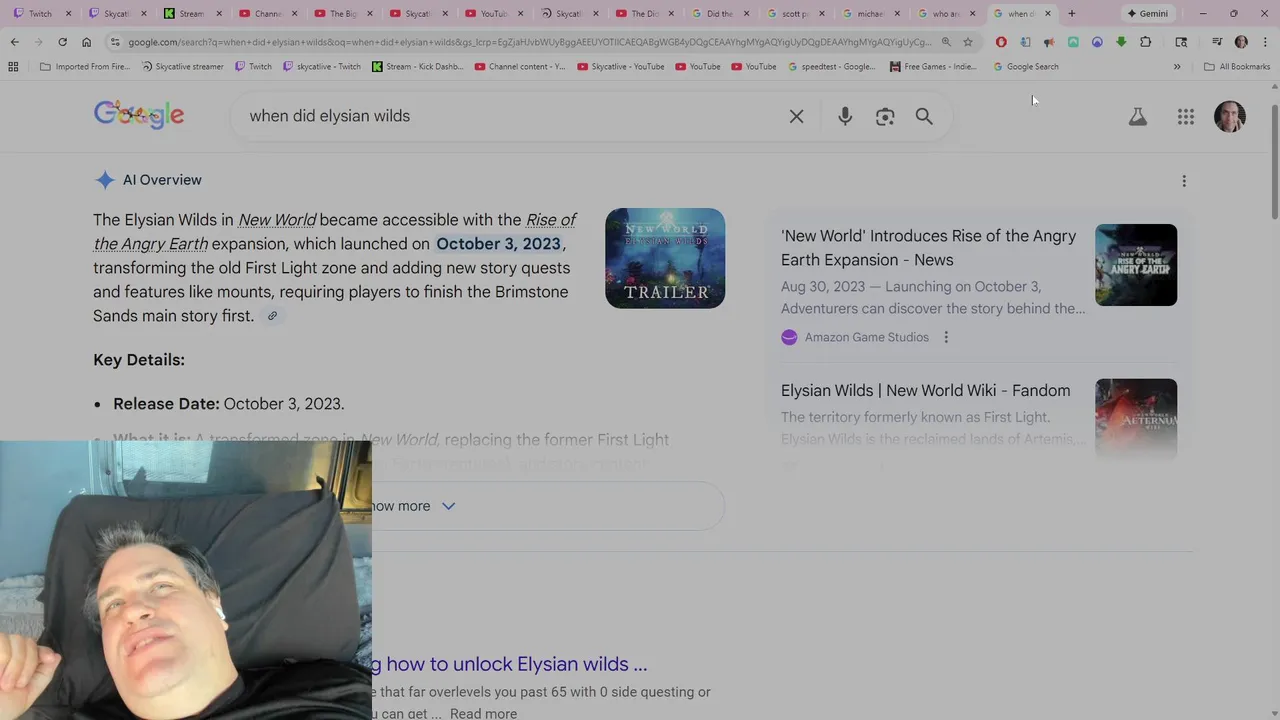Click the browser address bar URL
The width and height of the screenshot is (1280, 720).
click(530, 42)
